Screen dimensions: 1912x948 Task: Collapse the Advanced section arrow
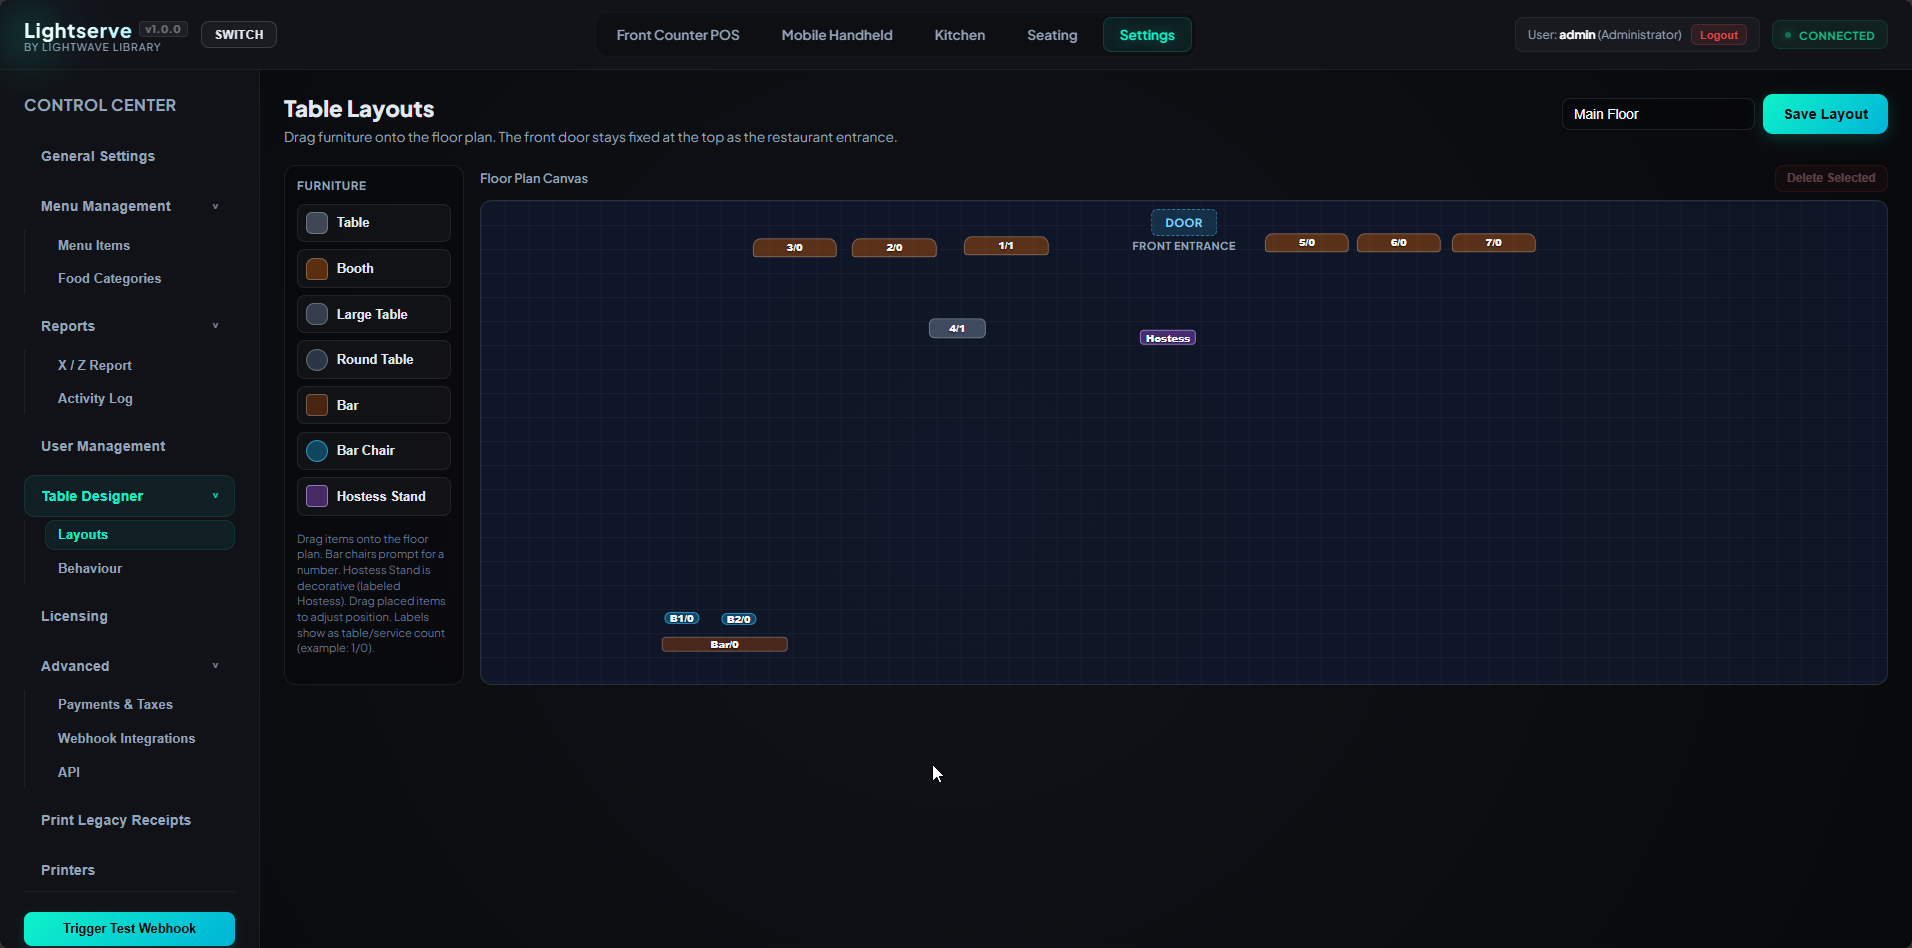click(215, 666)
